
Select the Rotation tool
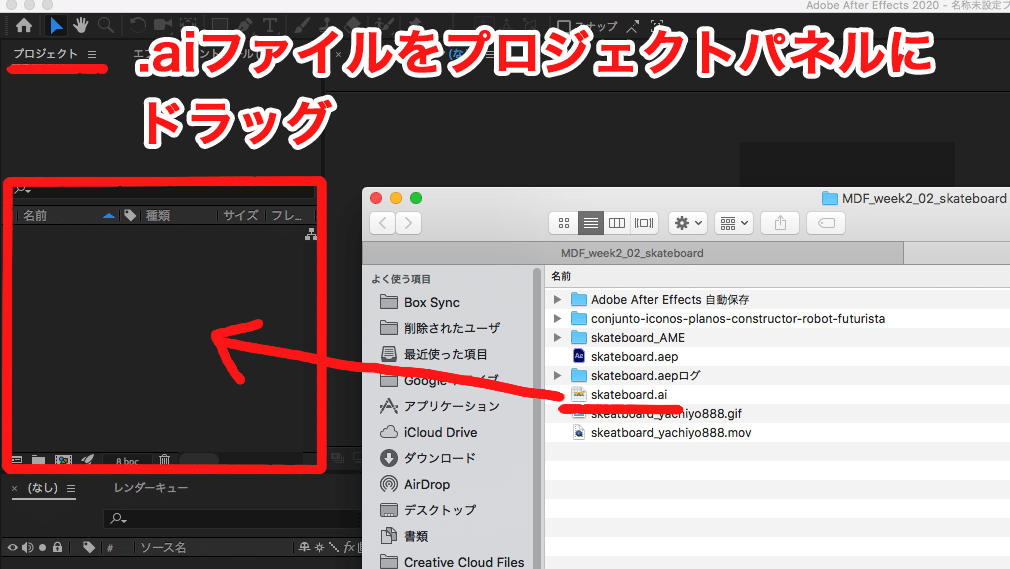[x=137, y=26]
